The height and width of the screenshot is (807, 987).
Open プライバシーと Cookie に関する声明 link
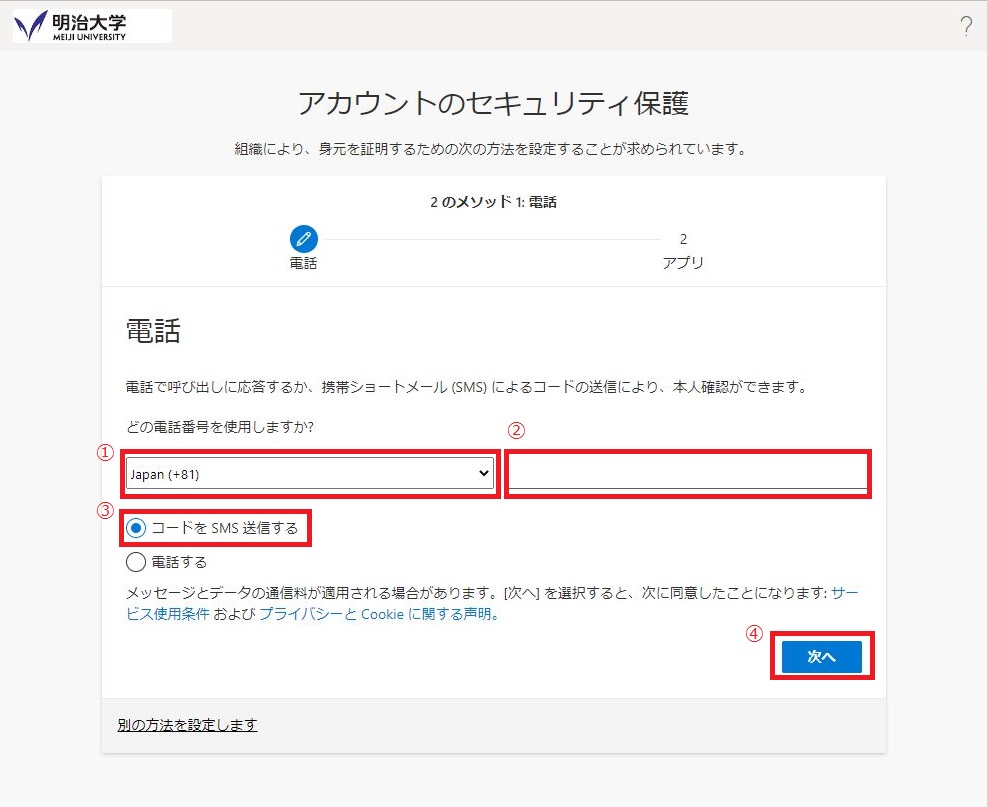[380, 614]
